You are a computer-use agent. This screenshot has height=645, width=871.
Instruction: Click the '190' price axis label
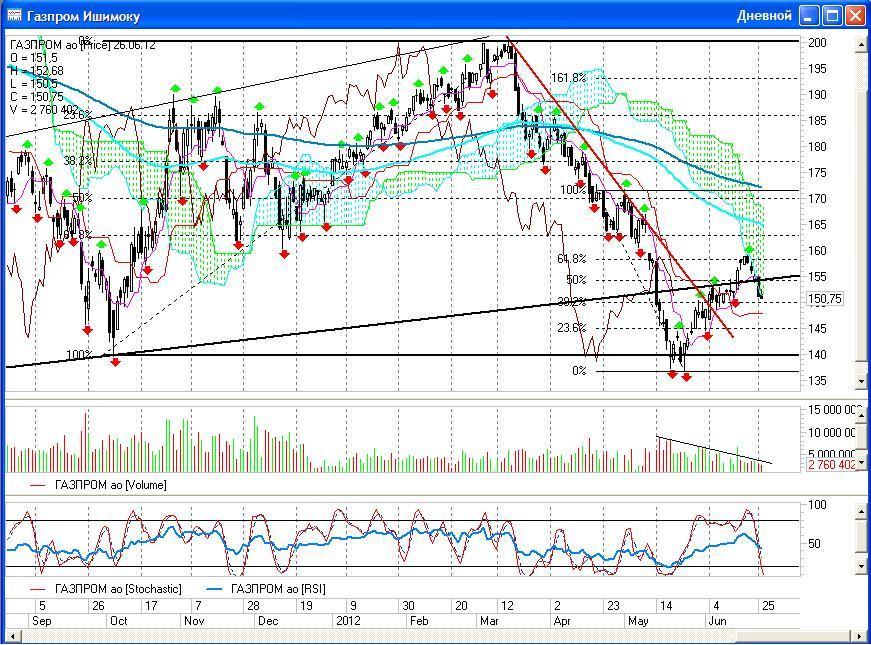click(817, 94)
